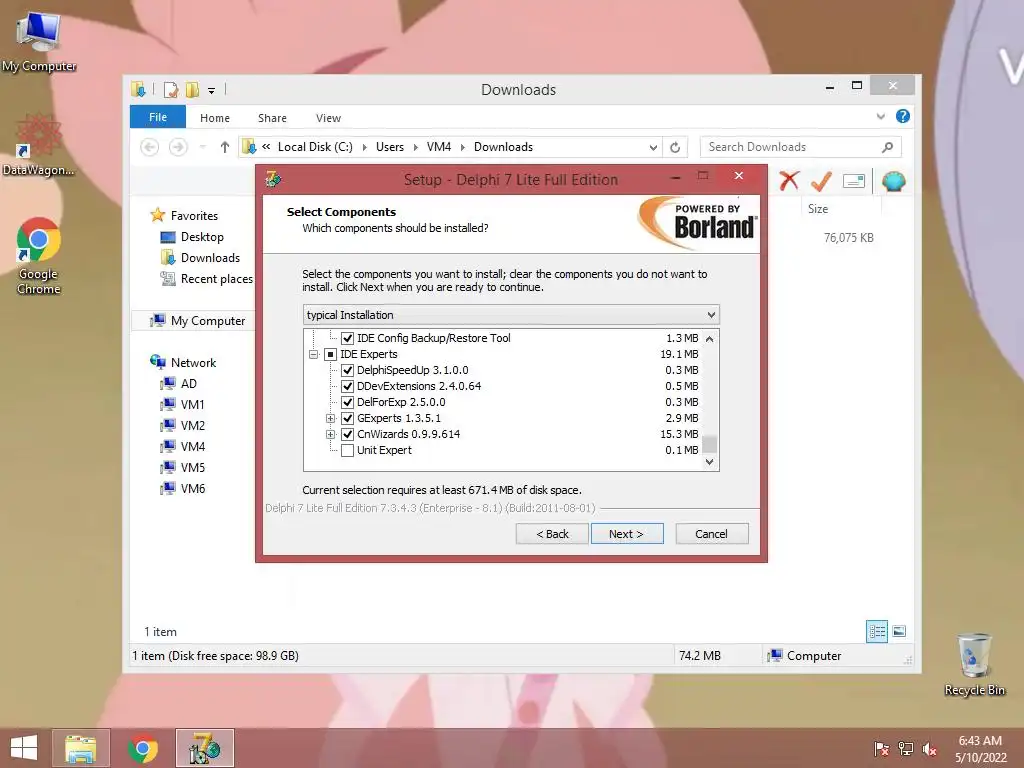Select Delphi 7 setup taskbar icon
Viewport: 1024px width, 768px height.
click(x=204, y=748)
